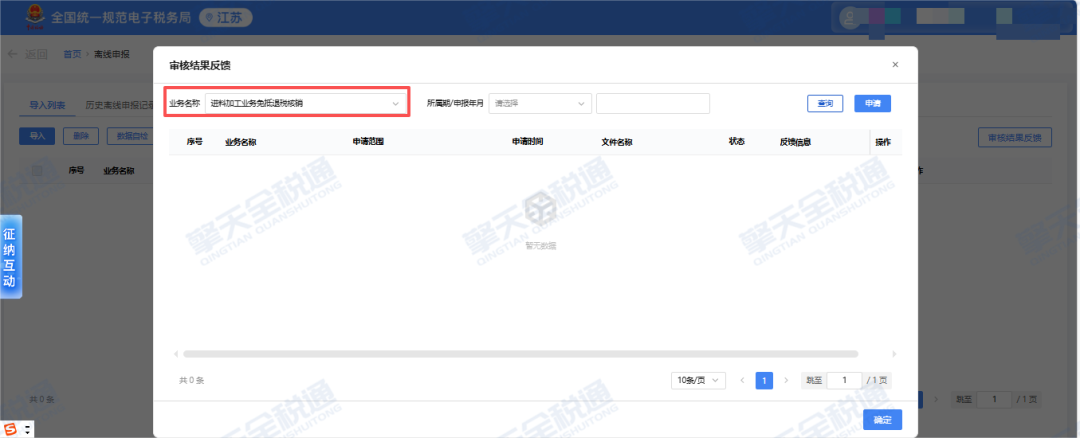
Task: Open the 征纳互动 side panel
Action: 10,257
